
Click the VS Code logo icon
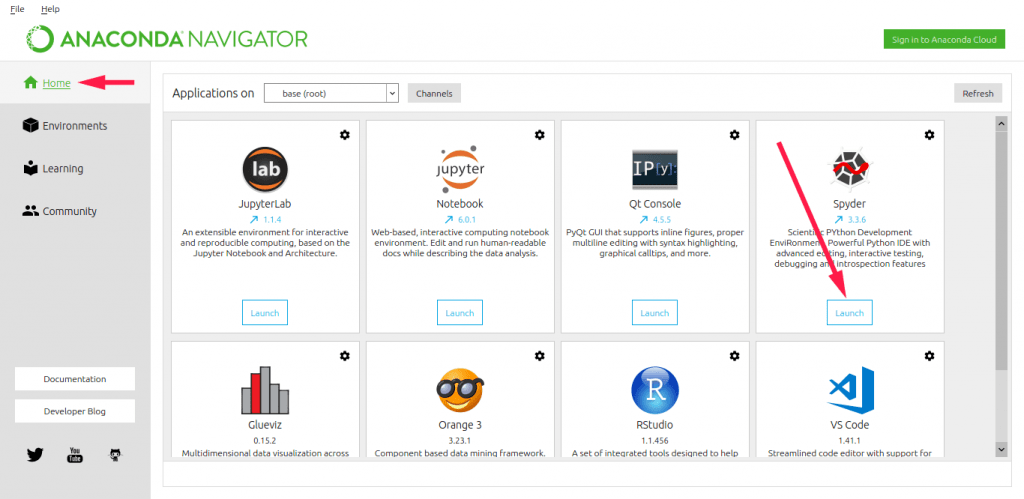click(x=849, y=390)
